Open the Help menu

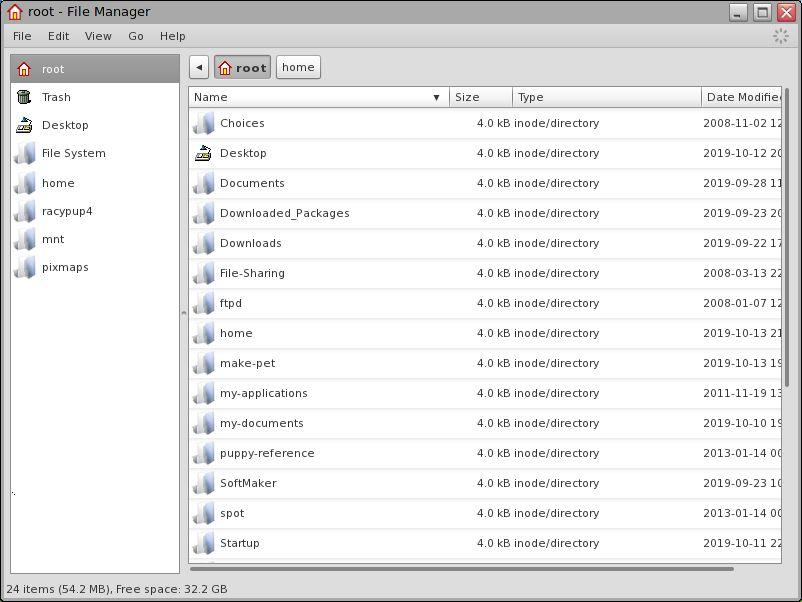pyautogui.click(x=172, y=36)
